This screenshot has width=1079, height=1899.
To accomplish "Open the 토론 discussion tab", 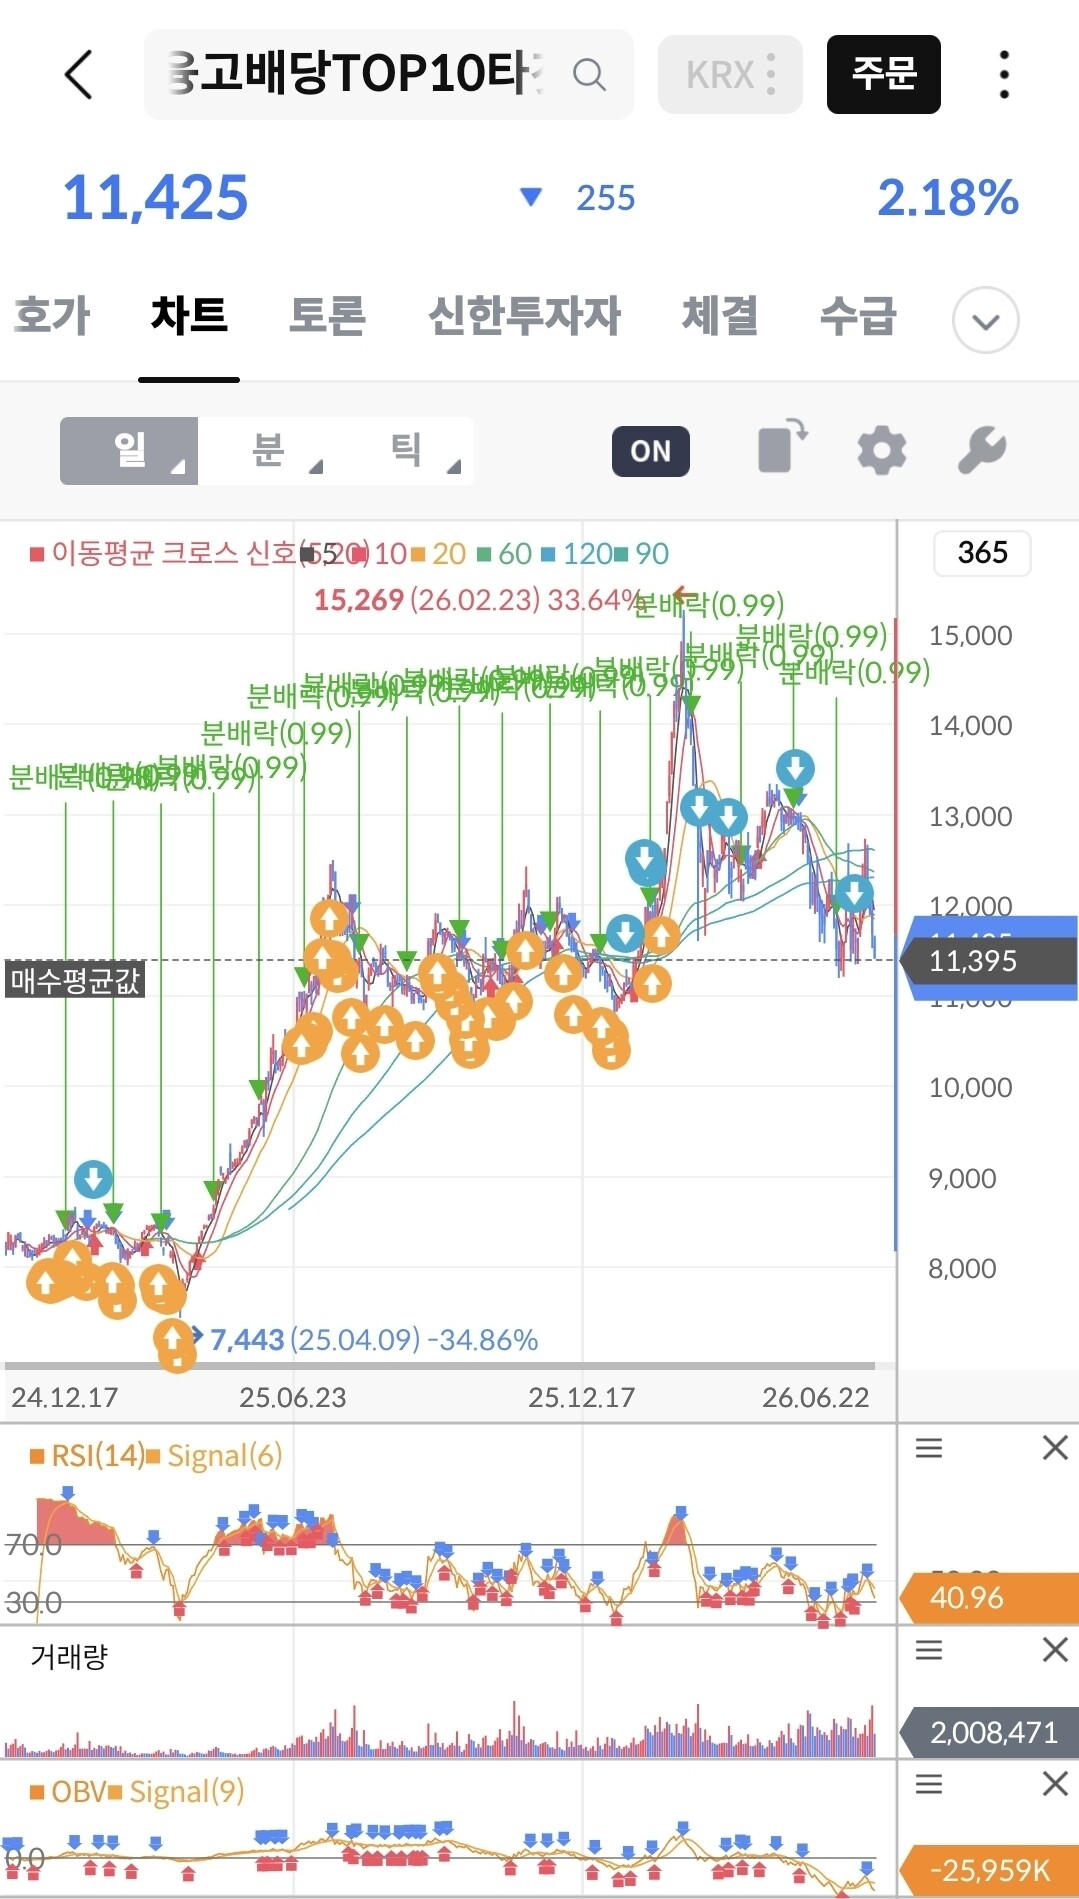I will point(327,316).
